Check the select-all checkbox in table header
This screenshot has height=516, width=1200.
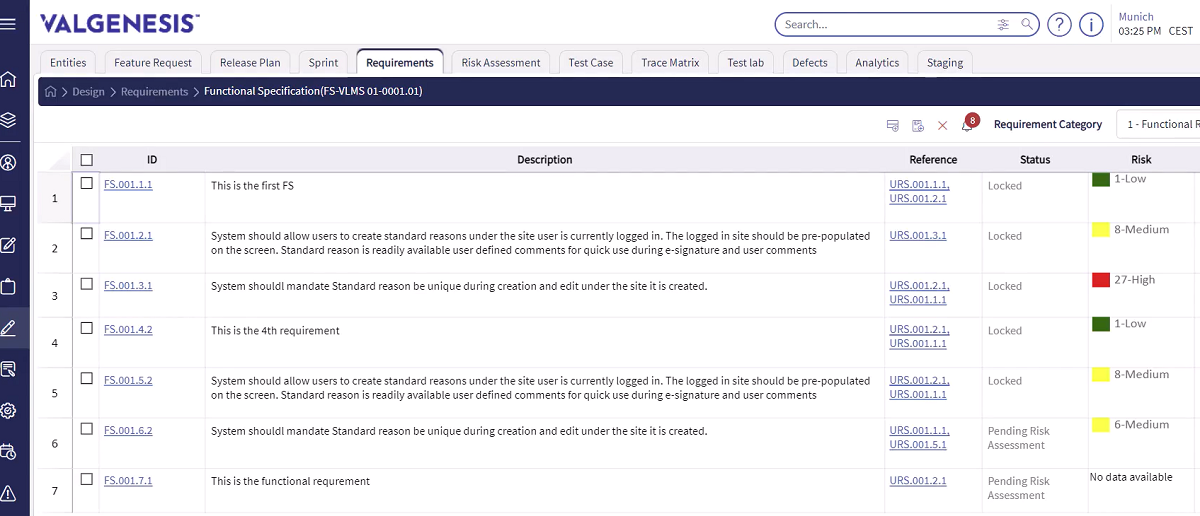click(x=87, y=160)
